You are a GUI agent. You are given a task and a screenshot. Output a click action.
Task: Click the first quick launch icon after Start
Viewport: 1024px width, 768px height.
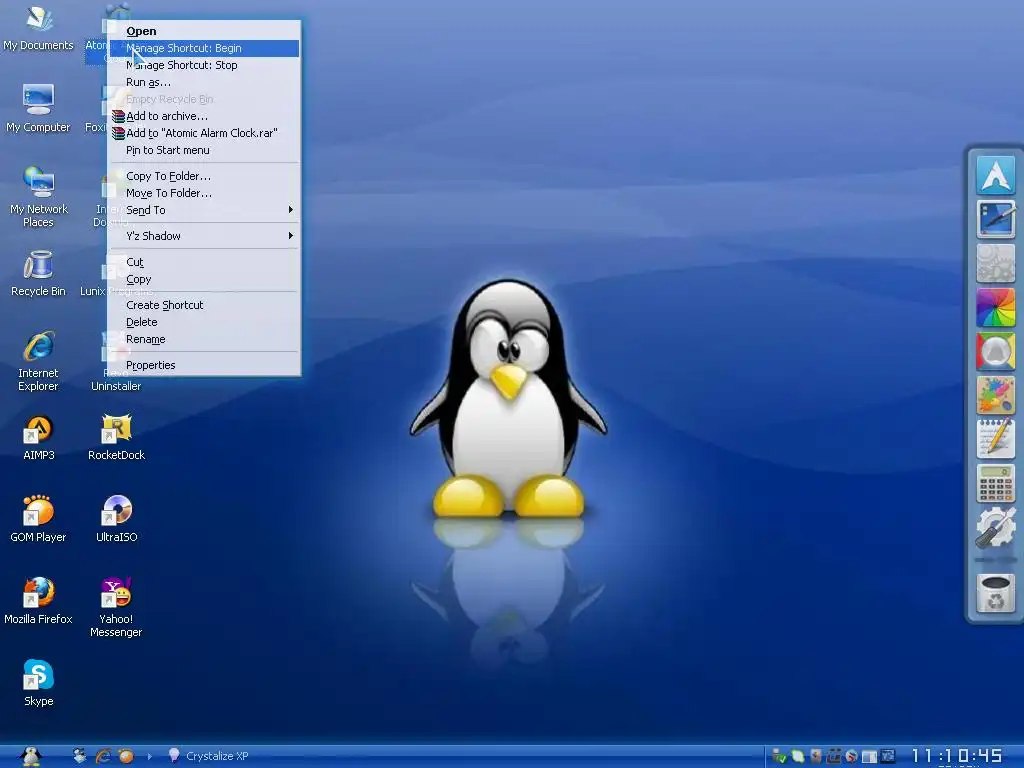pyautogui.click(x=80, y=756)
